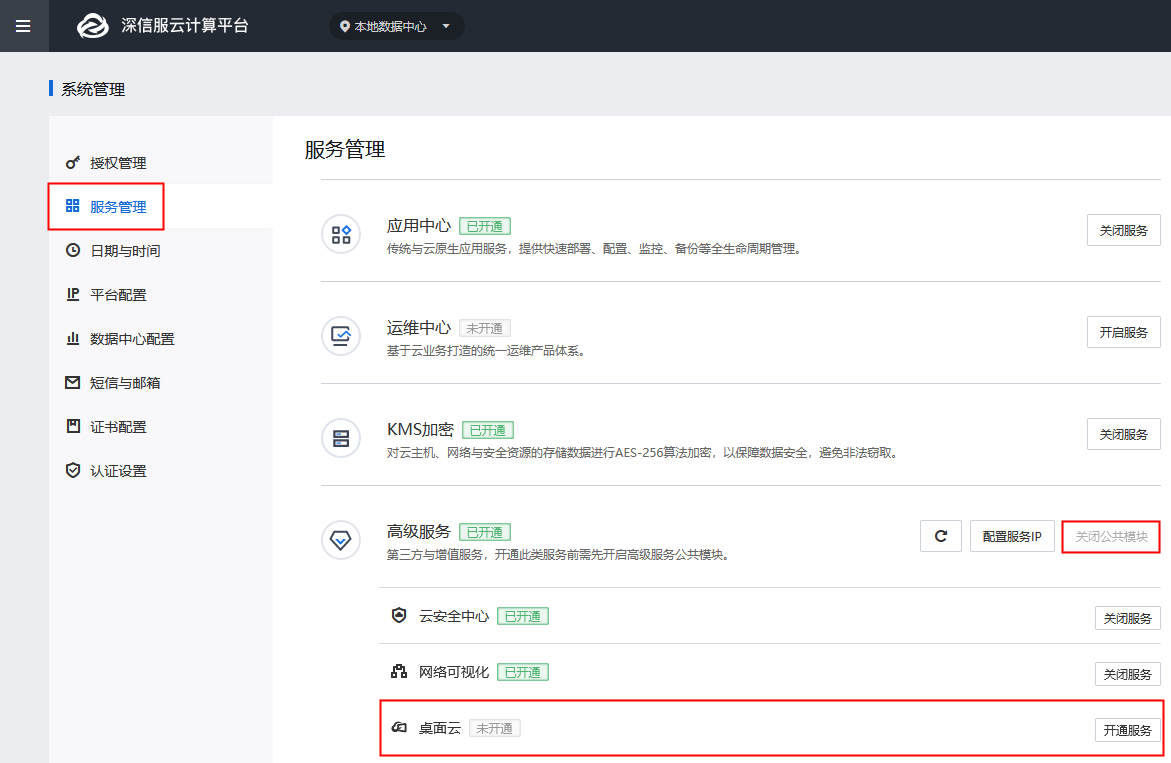Image resolution: width=1171 pixels, height=763 pixels.
Task: Click the 云安全中心 已开通 status tag
Action: click(x=523, y=617)
